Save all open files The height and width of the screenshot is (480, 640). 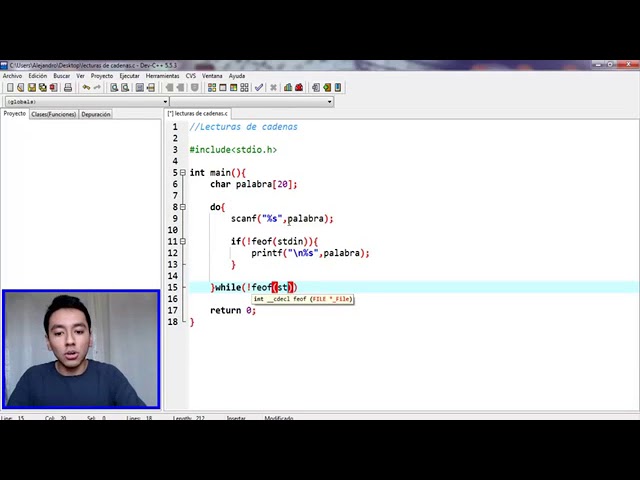[x=42, y=87]
